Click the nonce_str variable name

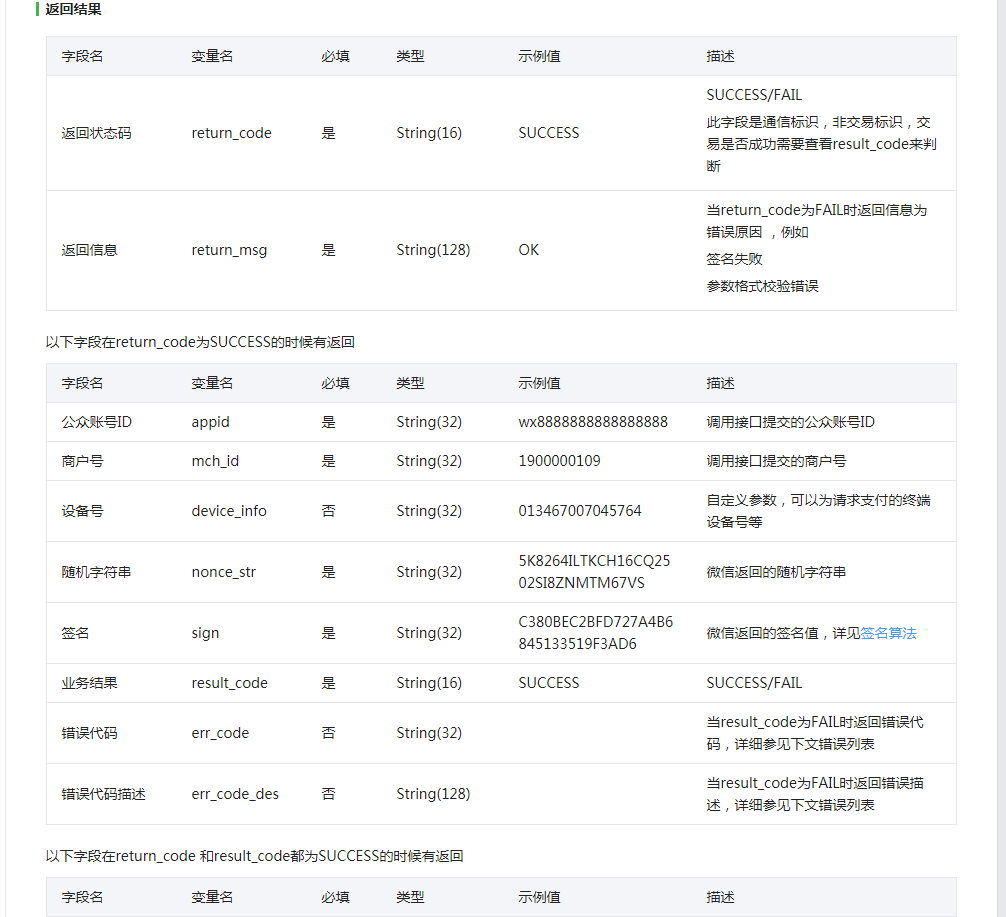pos(223,572)
